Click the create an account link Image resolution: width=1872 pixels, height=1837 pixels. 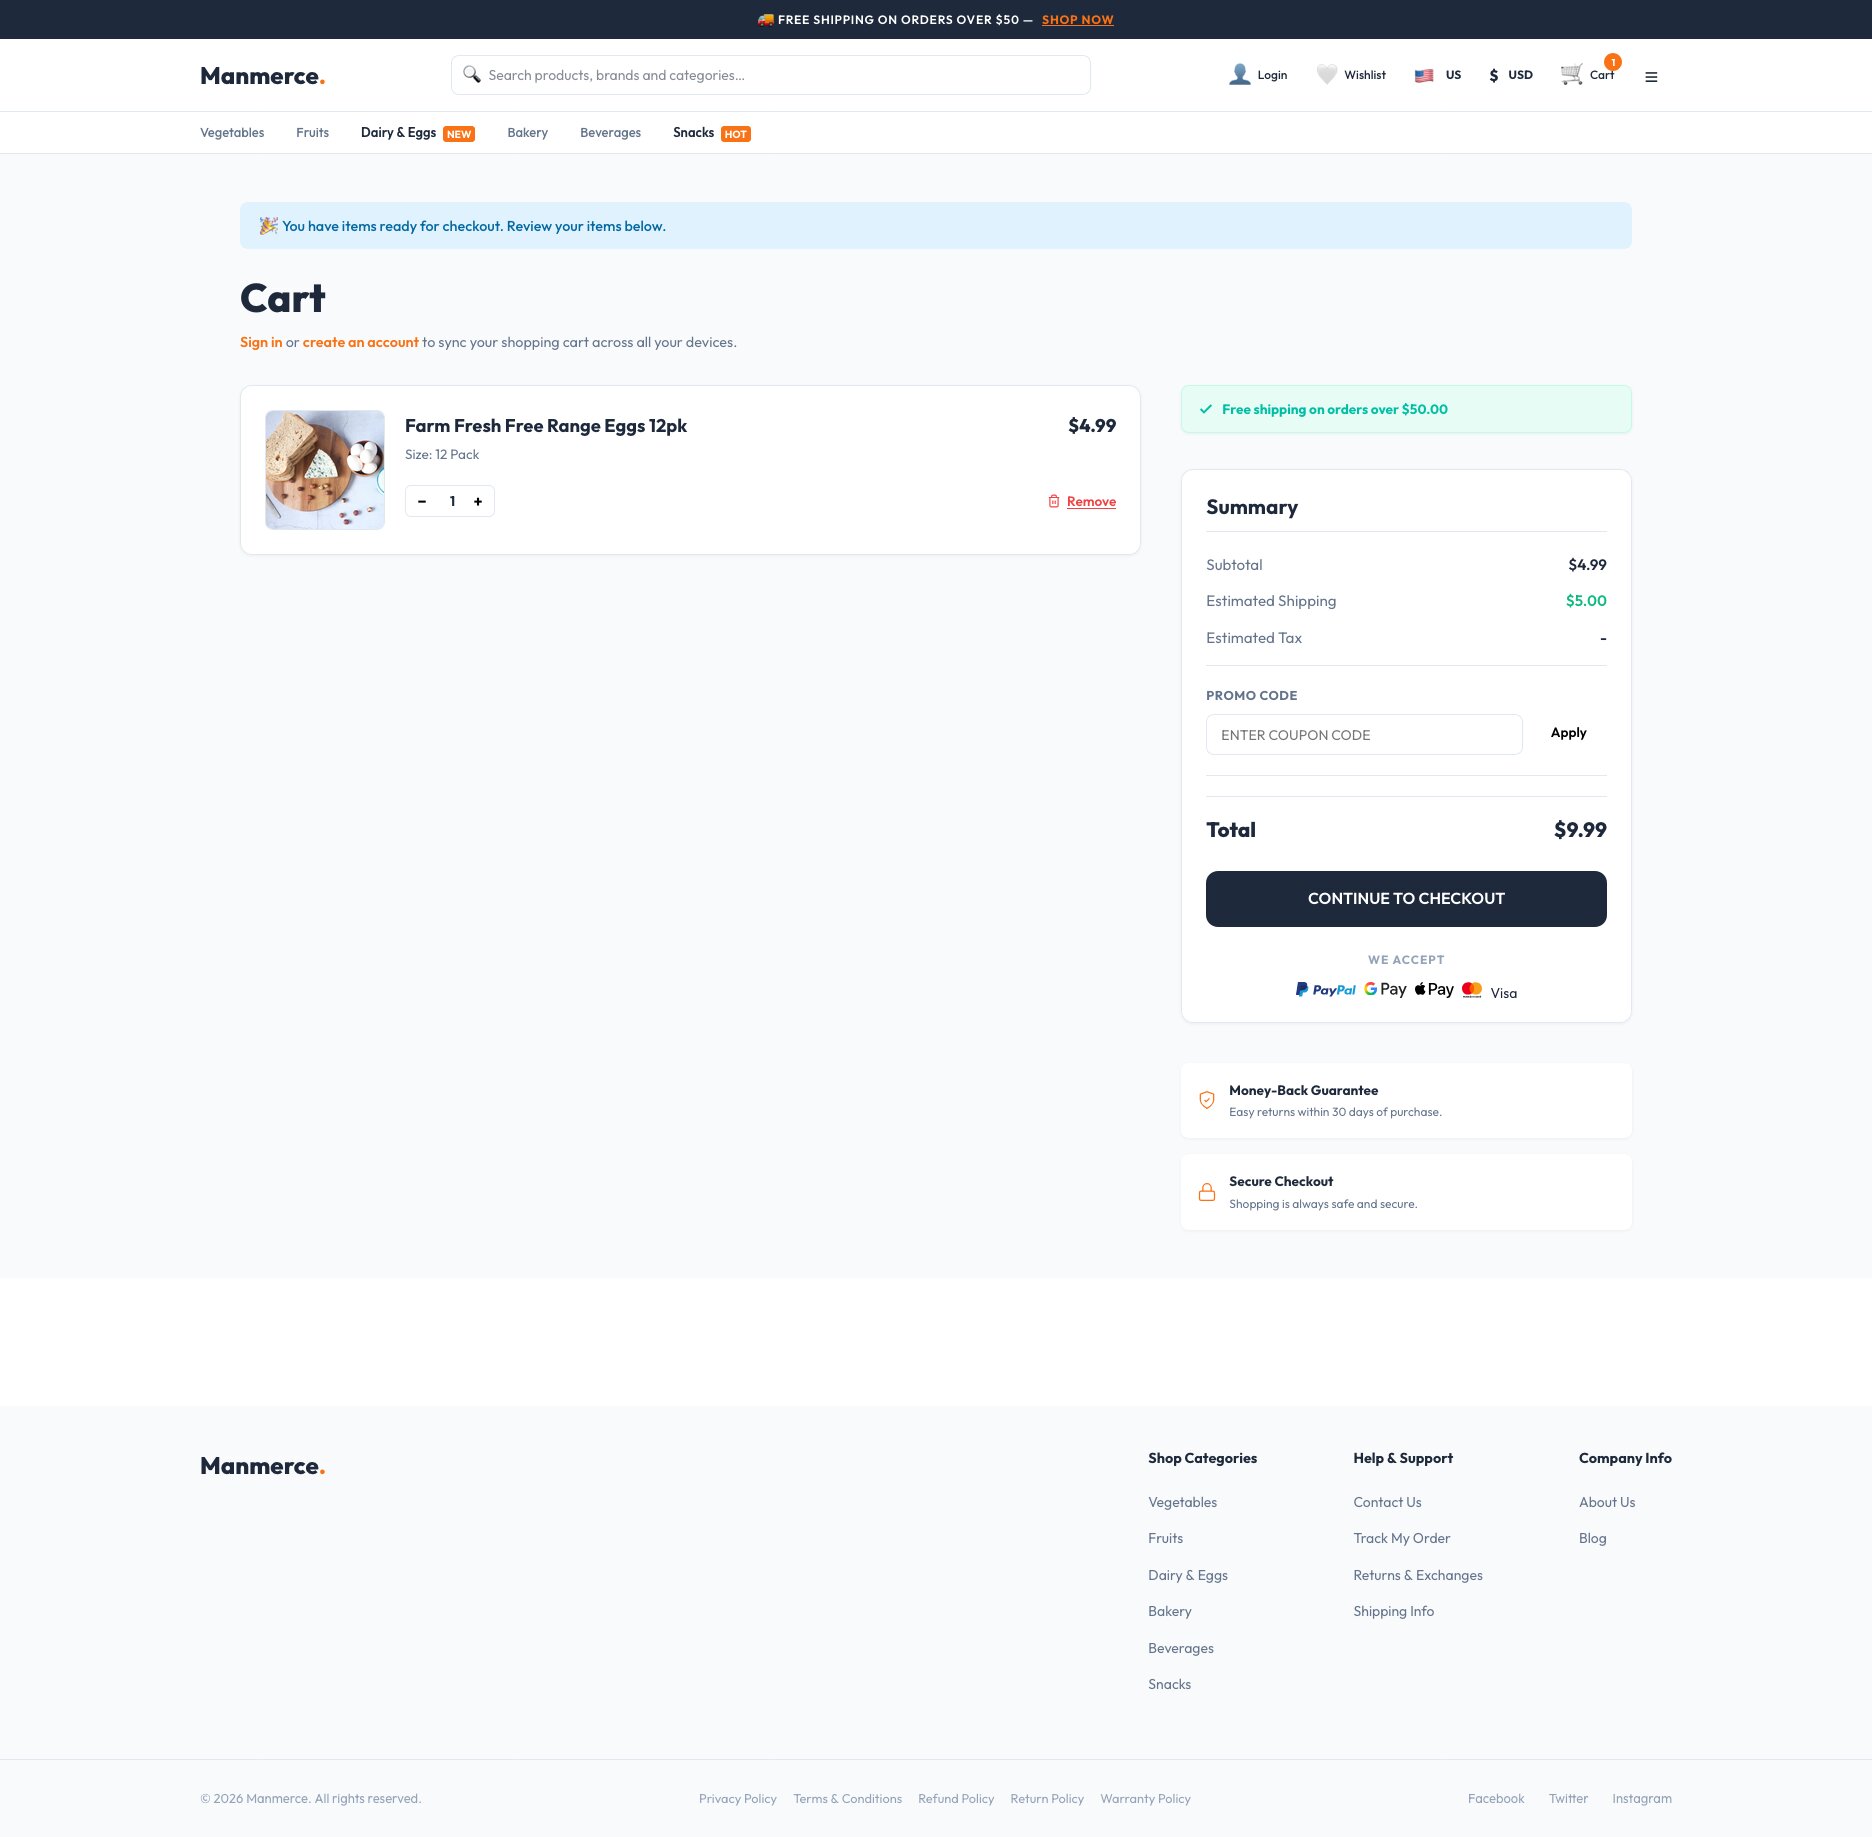pos(360,342)
